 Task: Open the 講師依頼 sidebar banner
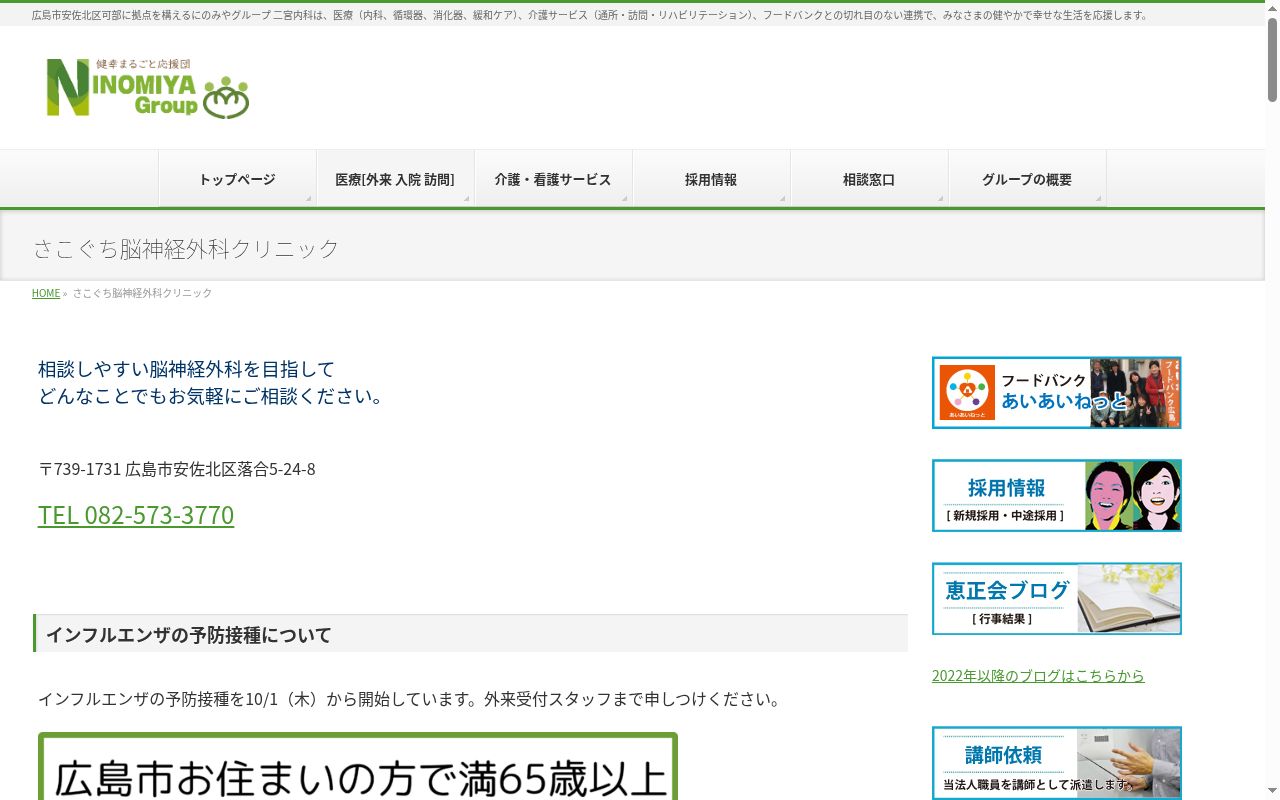(1057, 763)
